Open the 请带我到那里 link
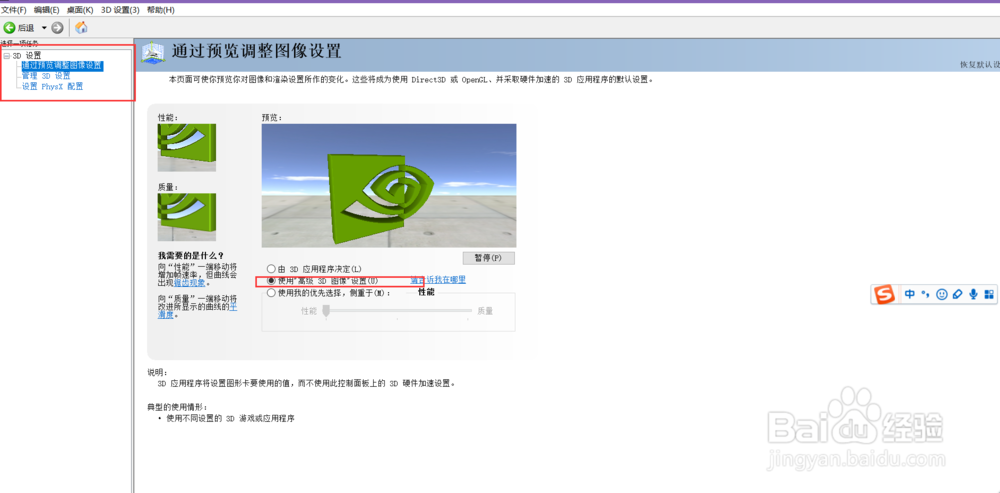The width and height of the screenshot is (1000, 493). coord(438,280)
